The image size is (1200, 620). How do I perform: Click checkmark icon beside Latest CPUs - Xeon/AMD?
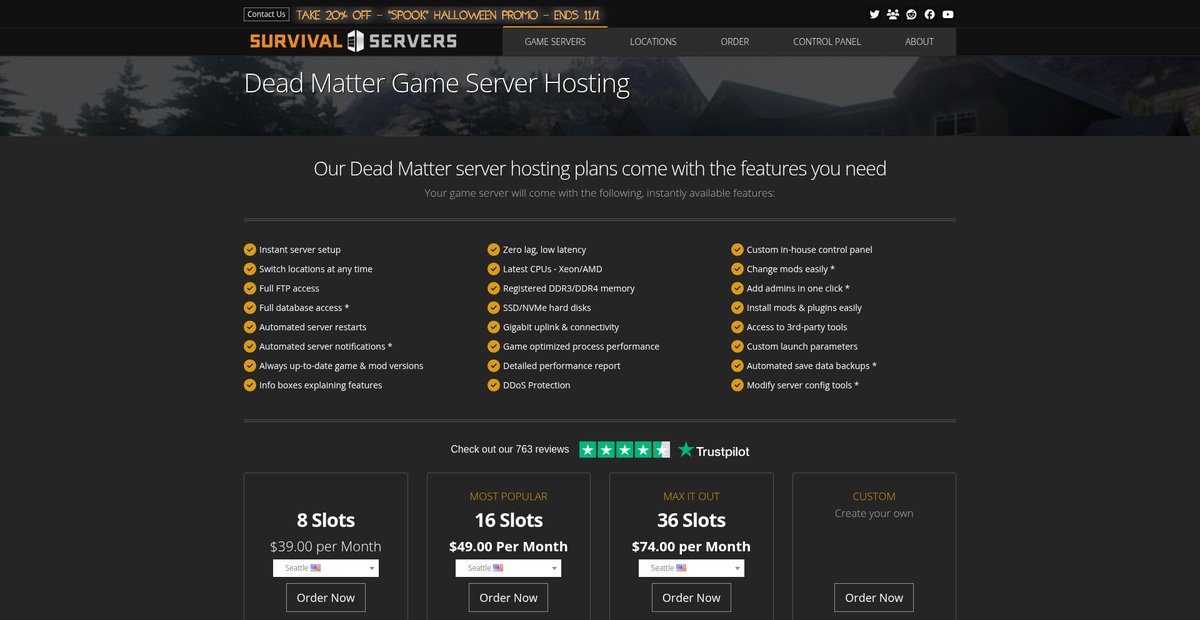[x=494, y=269]
